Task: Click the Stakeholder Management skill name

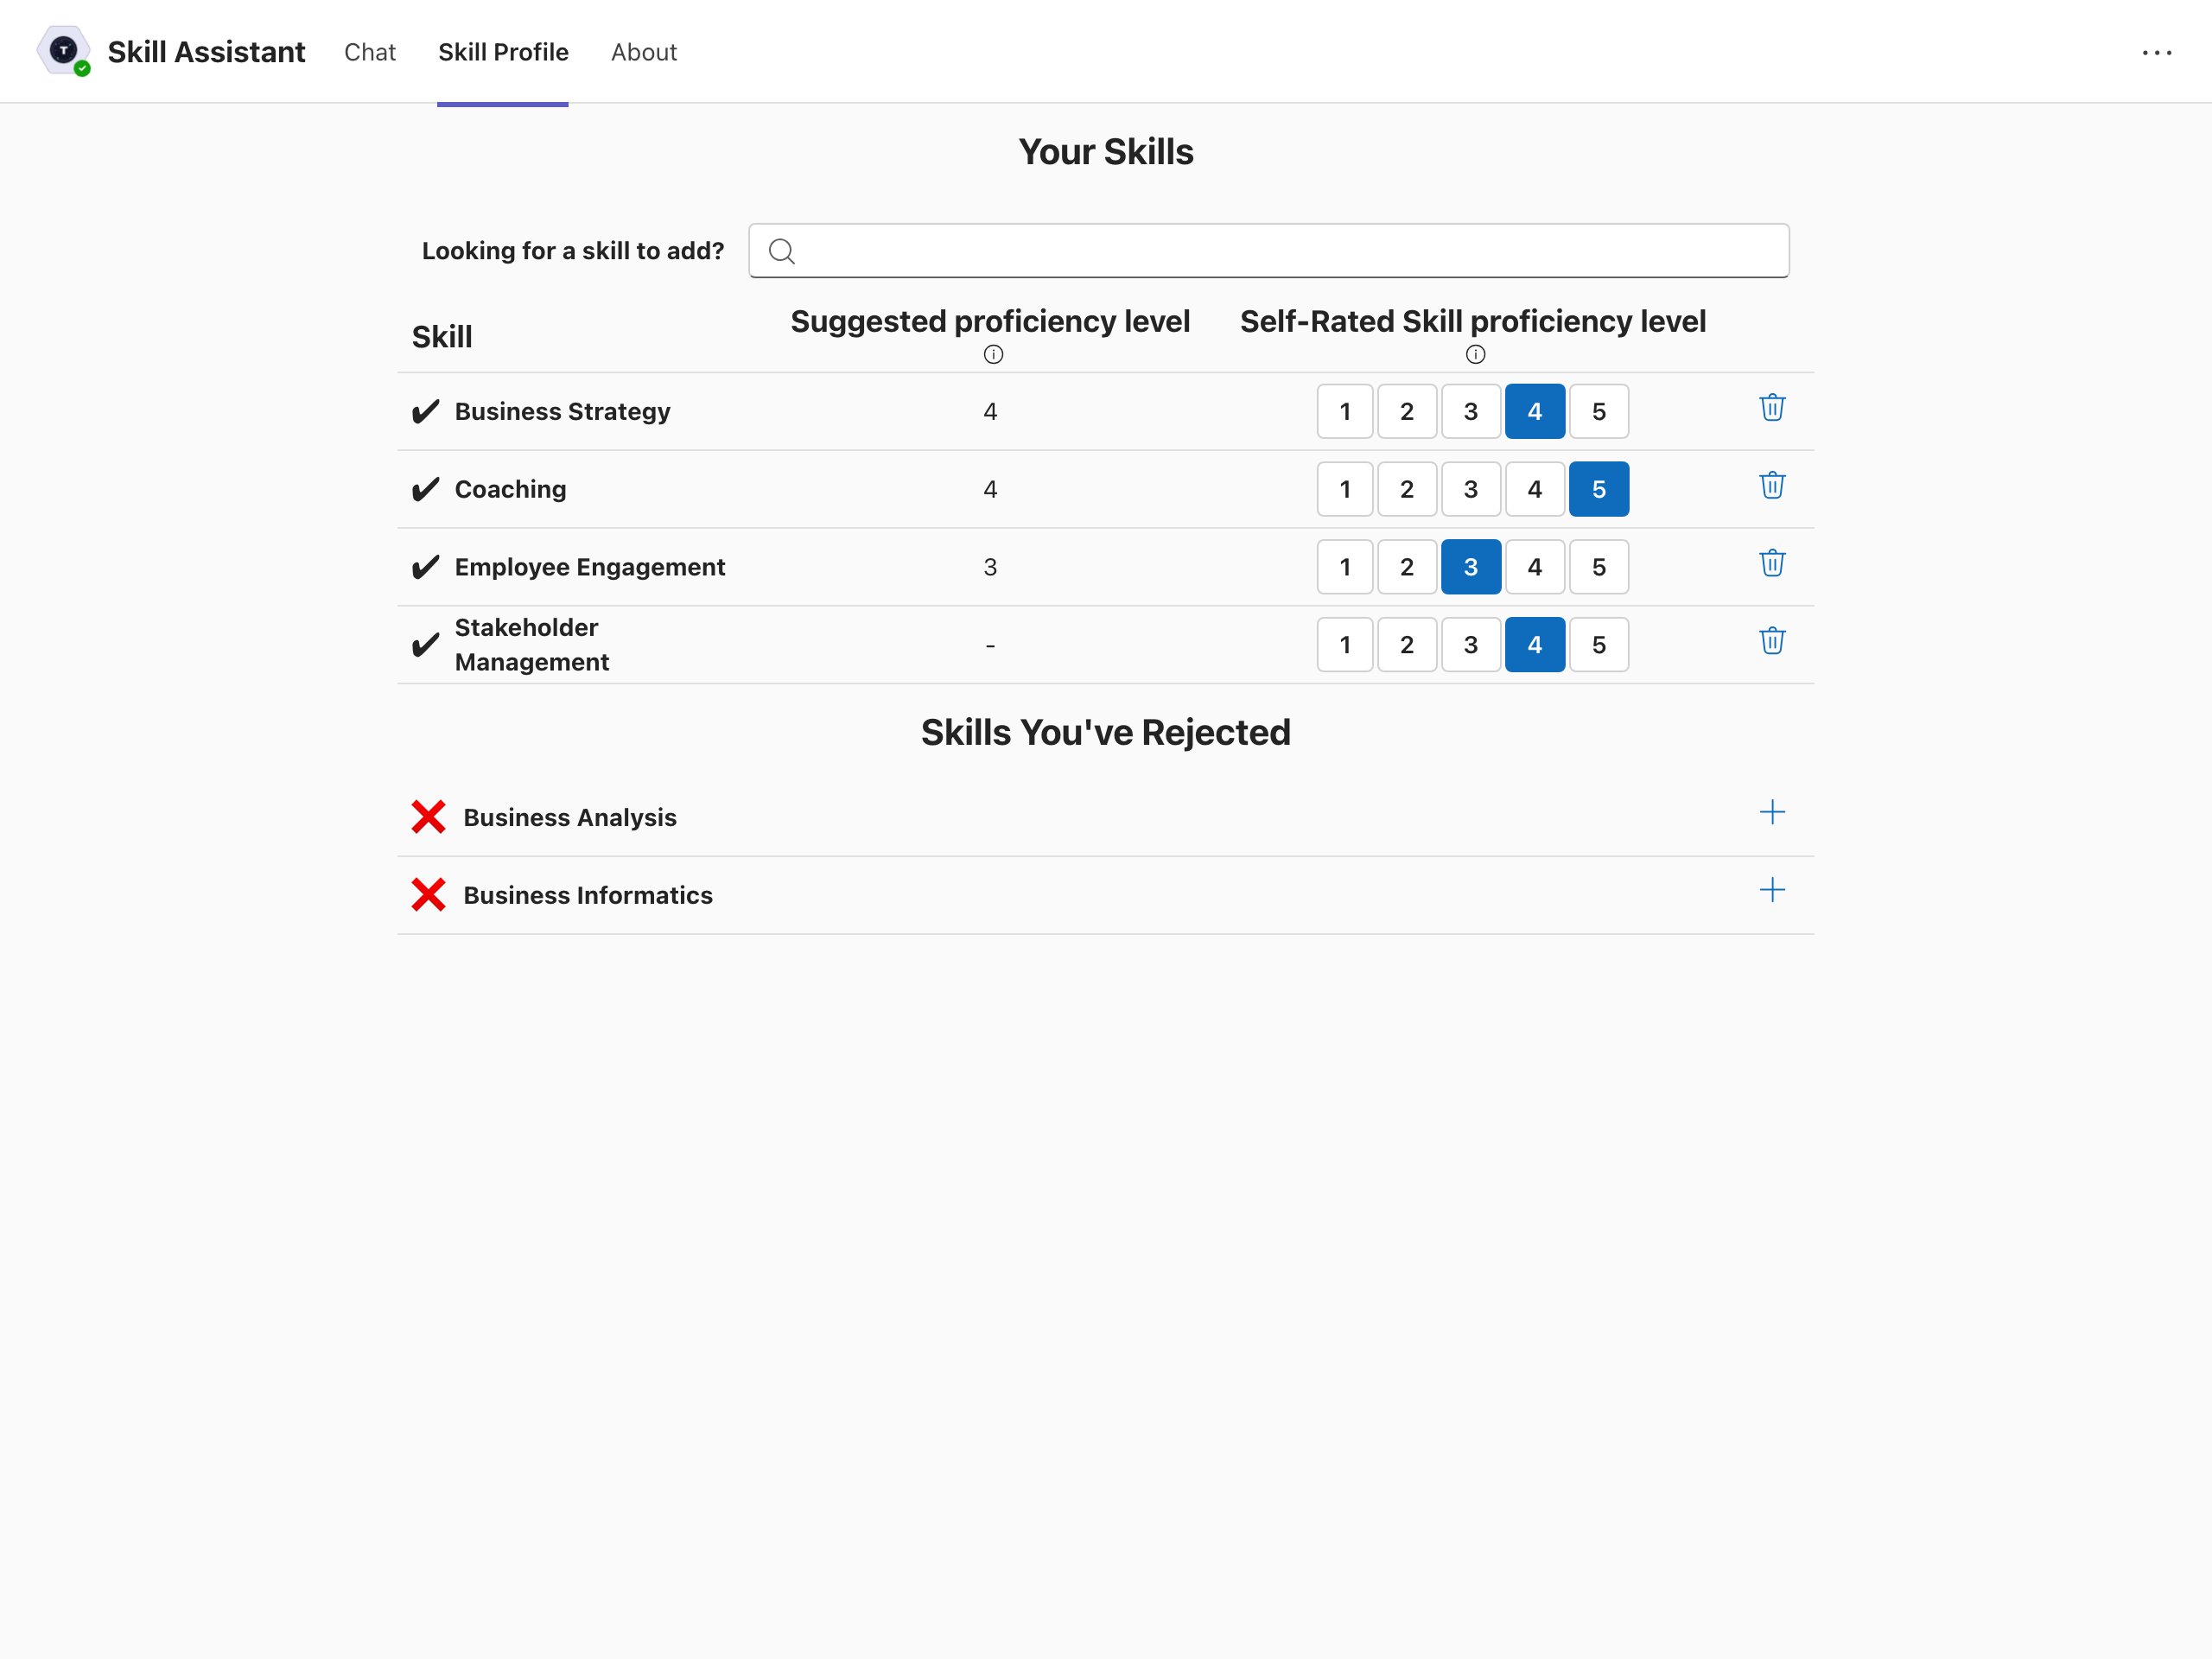Action: (x=531, y=645)
